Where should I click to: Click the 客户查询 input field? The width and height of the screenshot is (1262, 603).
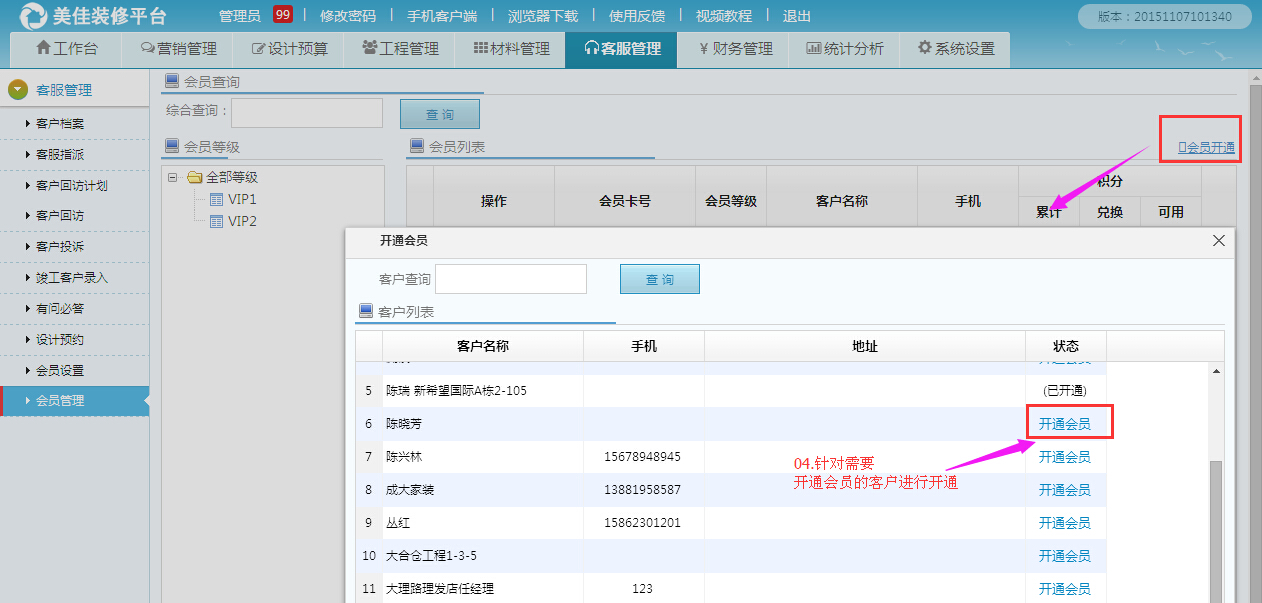tap(510, 279)
